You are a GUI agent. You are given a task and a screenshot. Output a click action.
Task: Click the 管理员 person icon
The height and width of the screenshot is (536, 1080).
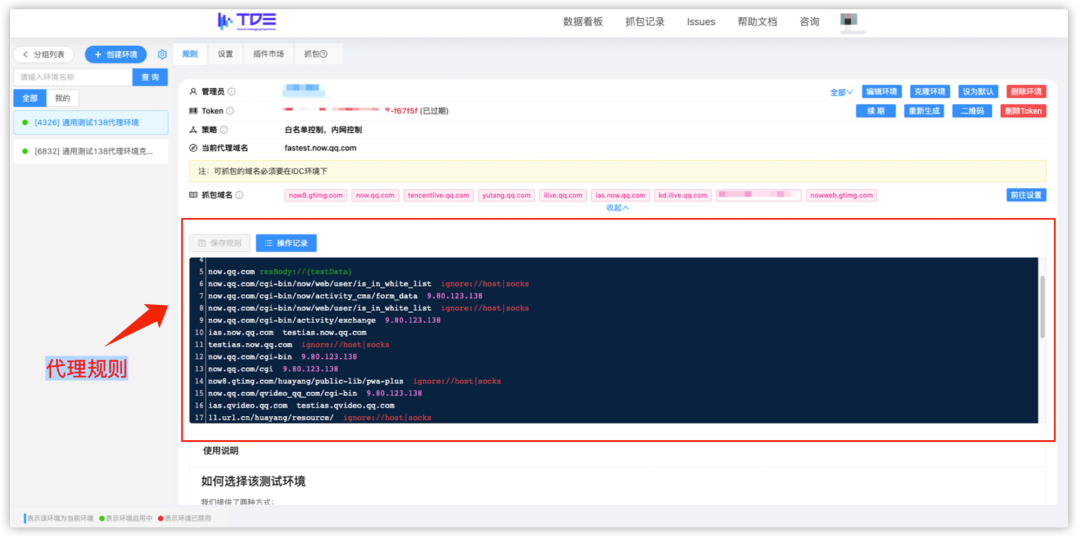[194, 92]
